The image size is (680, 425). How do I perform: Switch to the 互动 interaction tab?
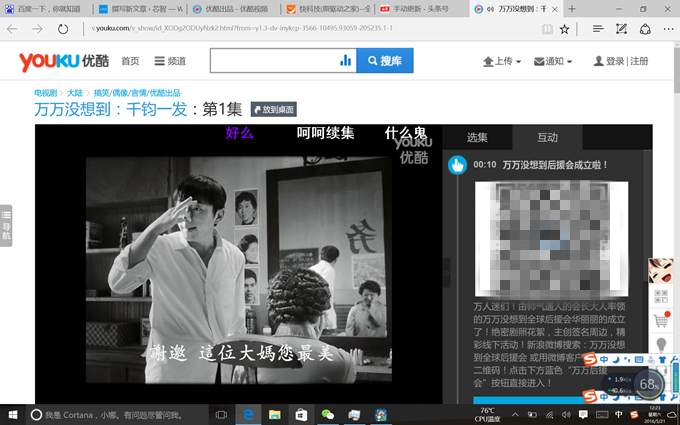pos(547,137)
